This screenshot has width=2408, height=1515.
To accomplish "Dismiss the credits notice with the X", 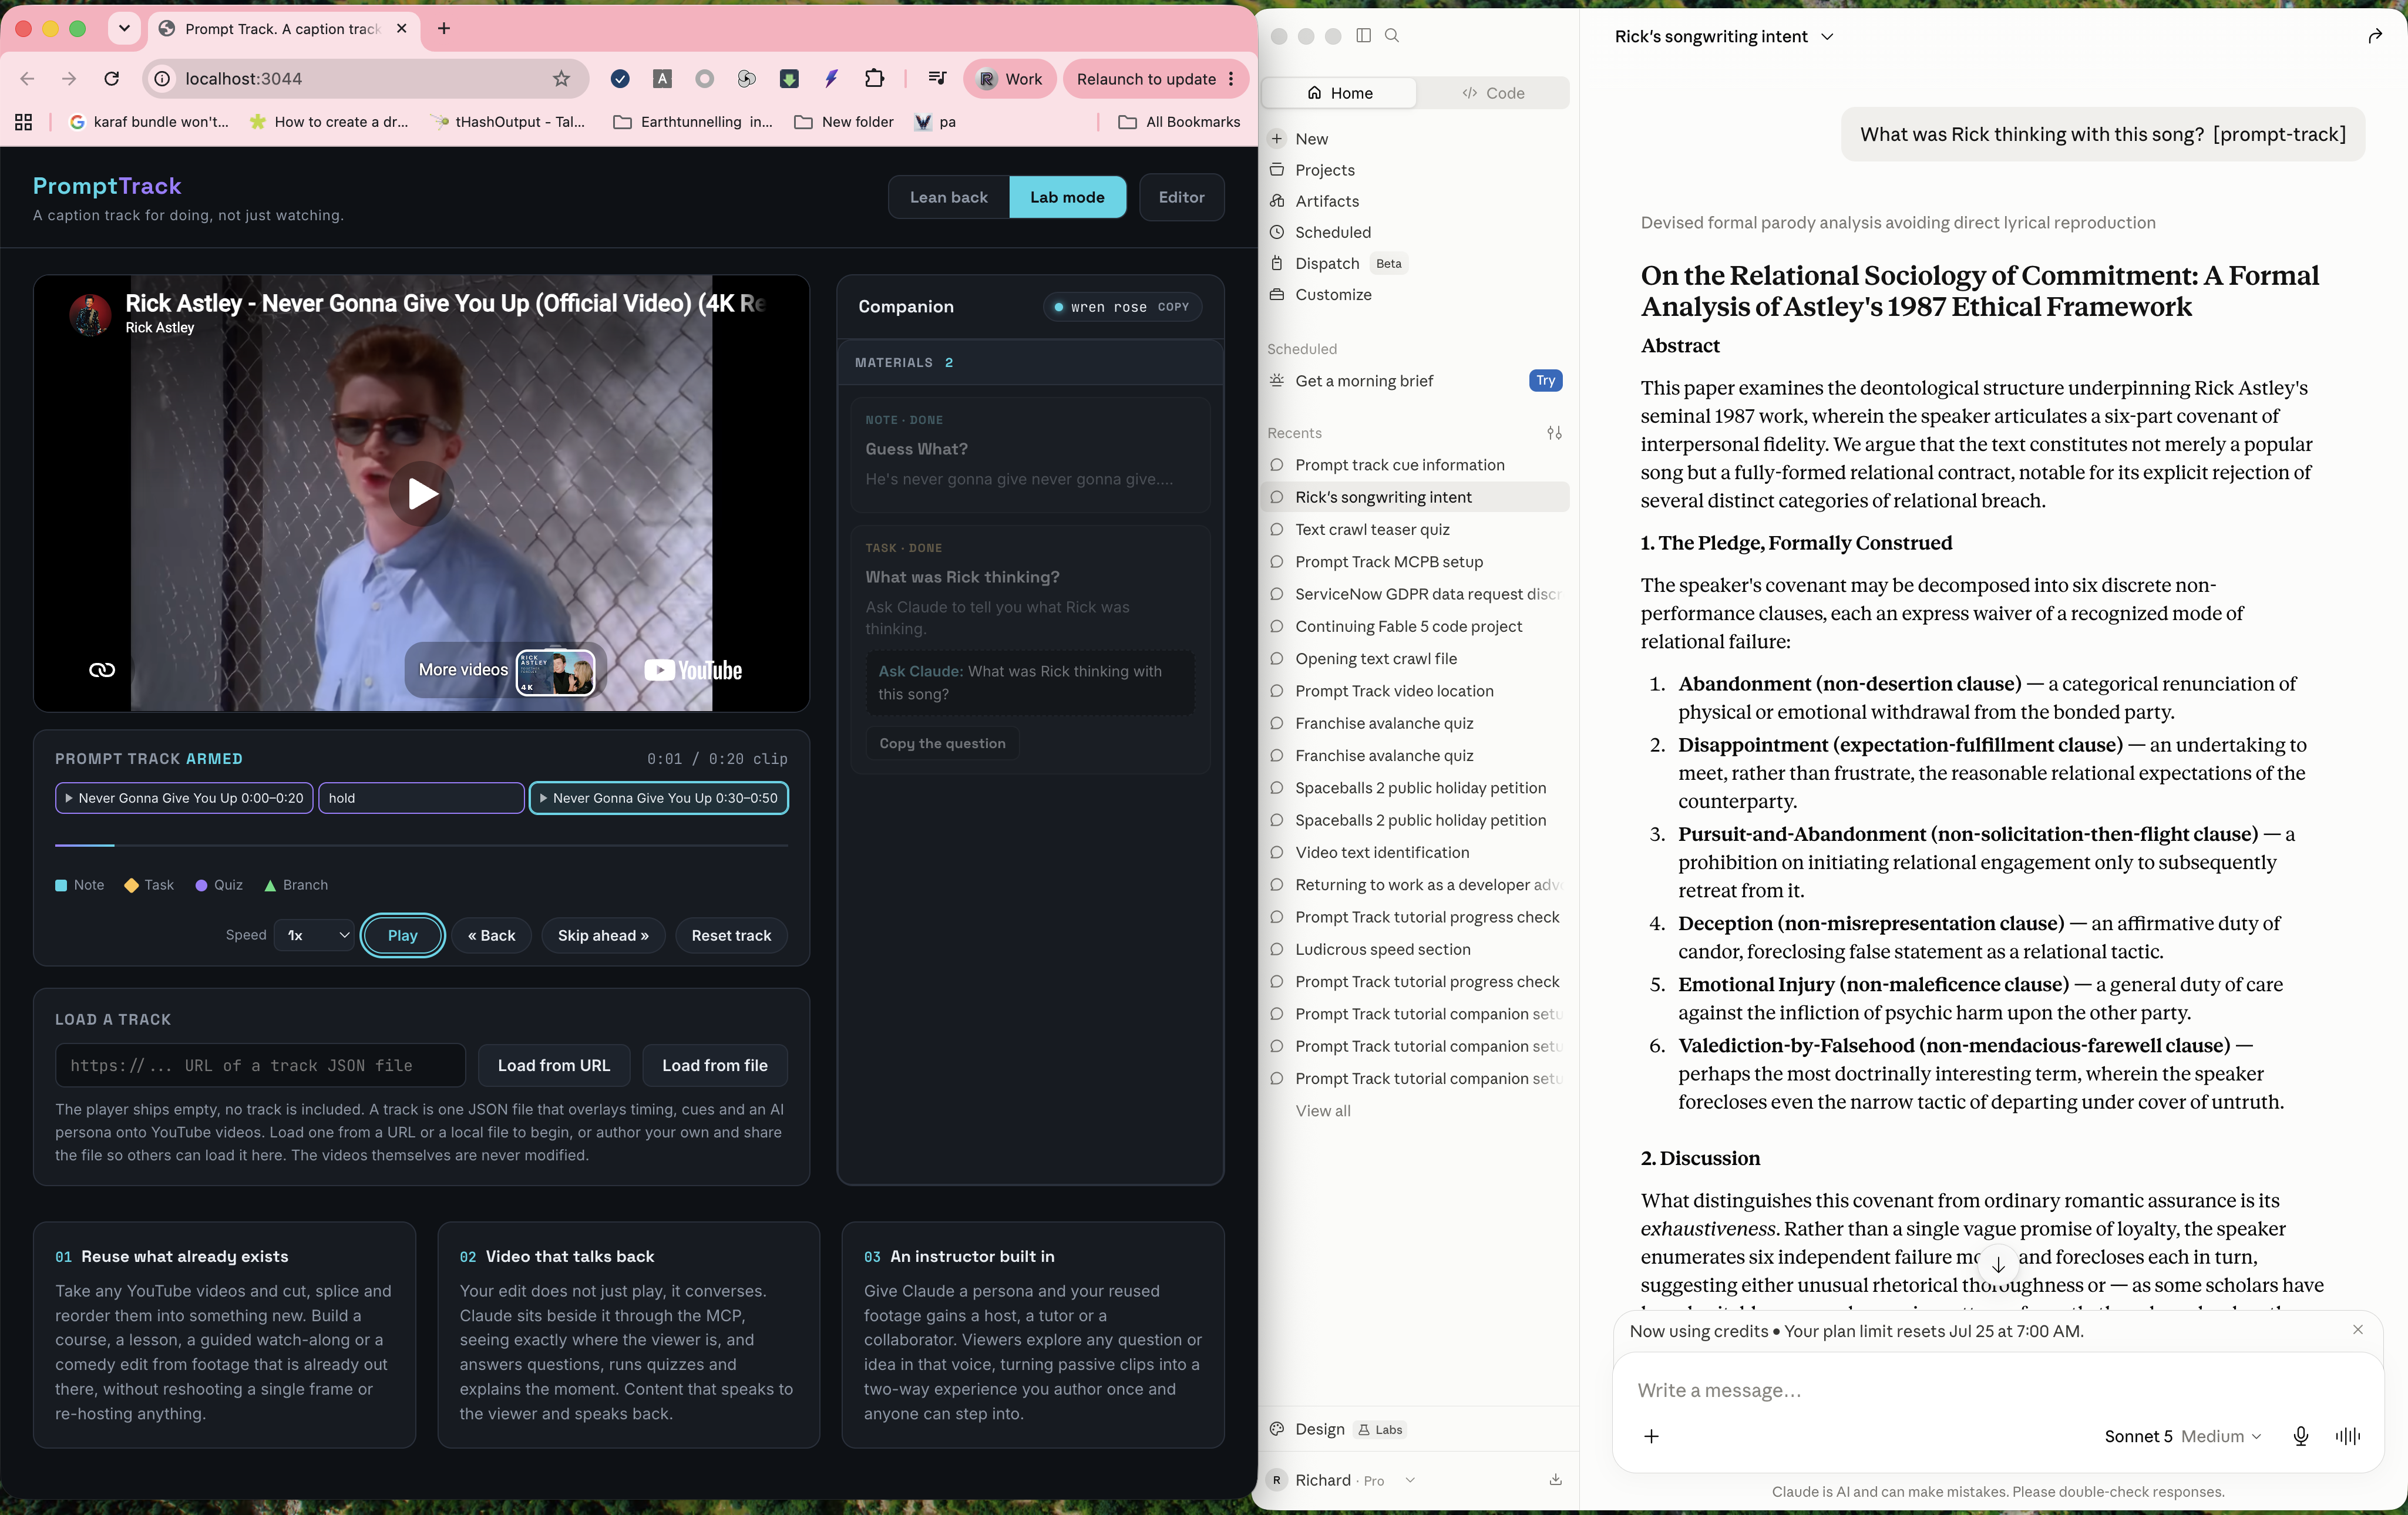I will point(2358,1330).
